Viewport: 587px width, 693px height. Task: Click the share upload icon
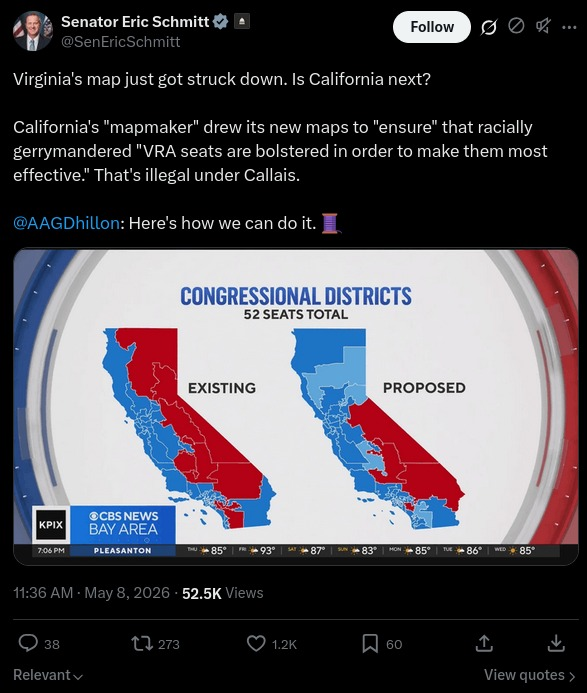(x=484, y=644)
